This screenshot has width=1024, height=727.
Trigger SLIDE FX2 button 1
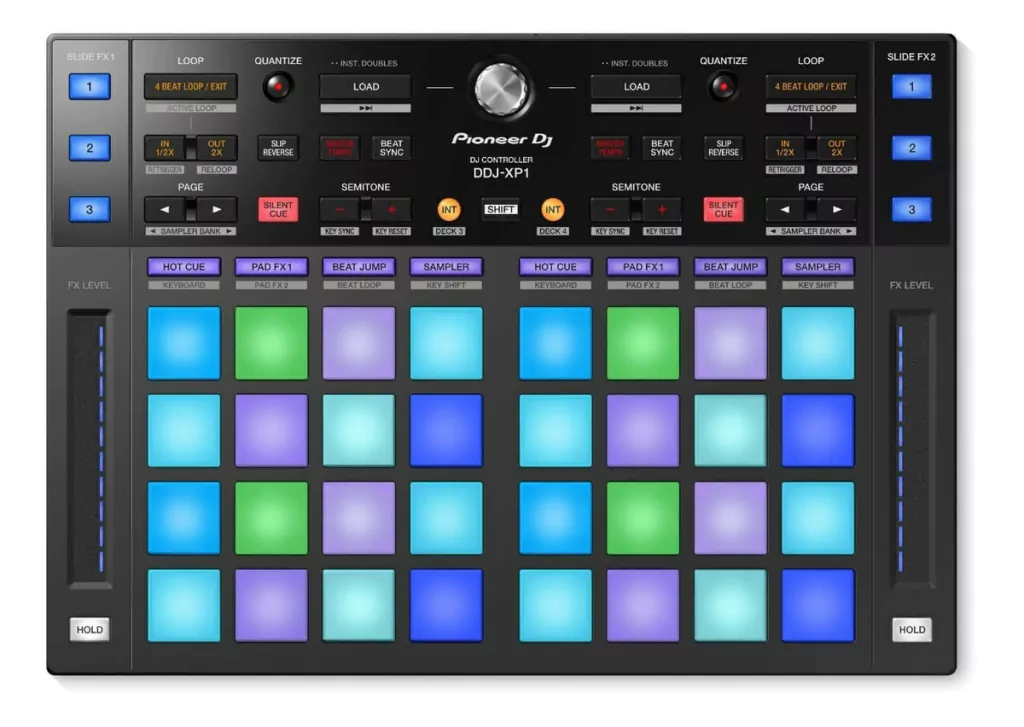(x=912, y=87)
